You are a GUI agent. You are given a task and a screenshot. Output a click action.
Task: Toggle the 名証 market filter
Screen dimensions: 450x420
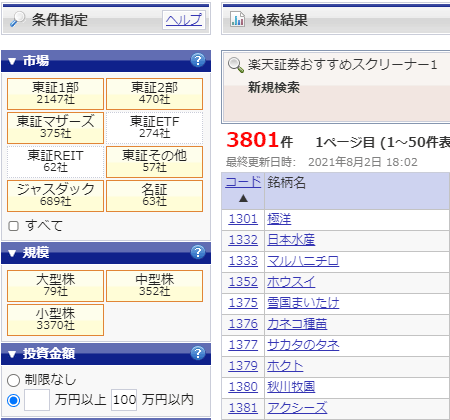click(154, 196)
